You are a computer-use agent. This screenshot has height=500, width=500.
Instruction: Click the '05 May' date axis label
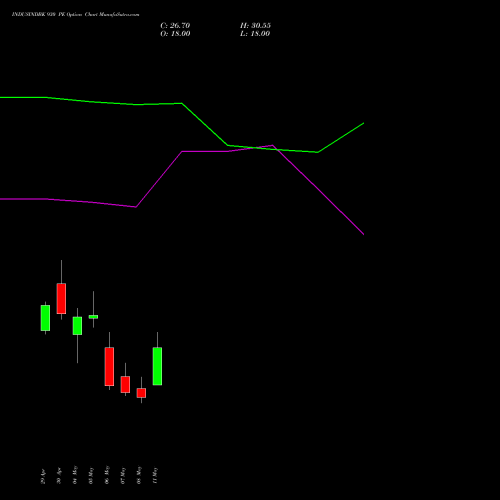pos(91,475)
